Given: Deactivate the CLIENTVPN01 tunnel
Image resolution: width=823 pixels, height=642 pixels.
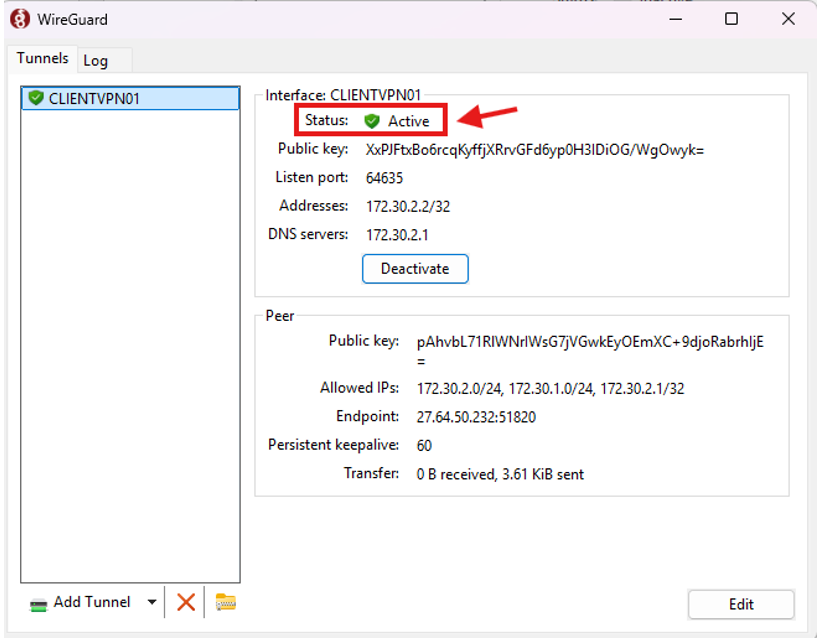Looking at the screenshot, I should click(x=415, y=269).
